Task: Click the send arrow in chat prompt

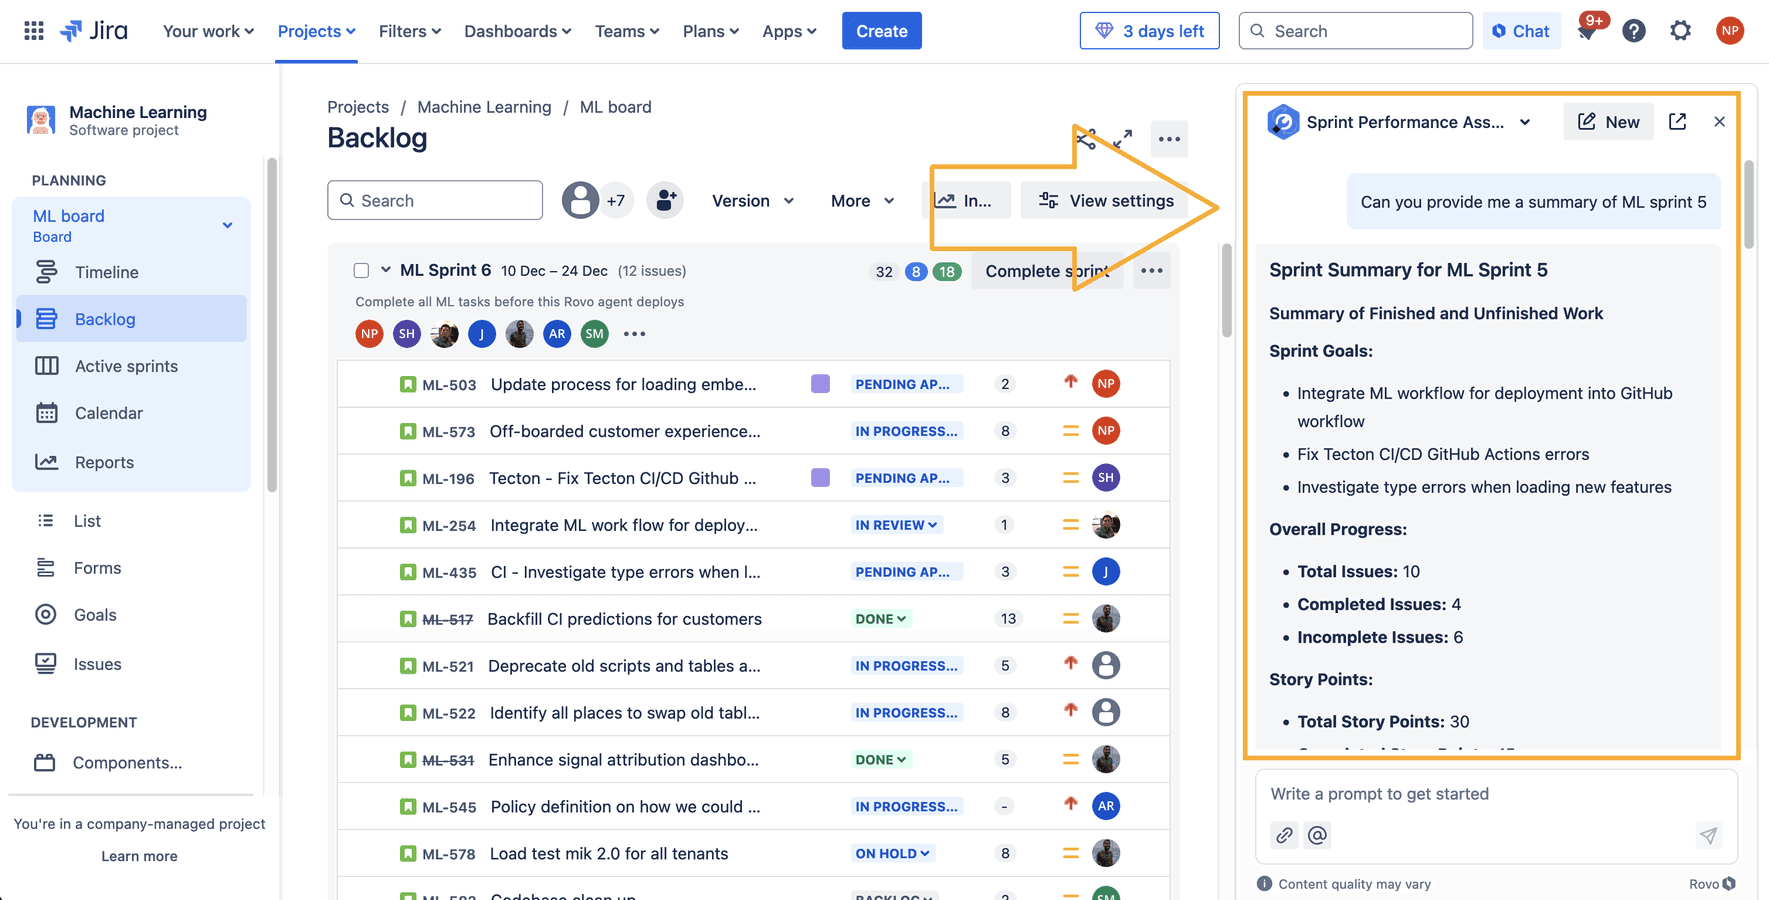Action: (x=1708, y=835)
